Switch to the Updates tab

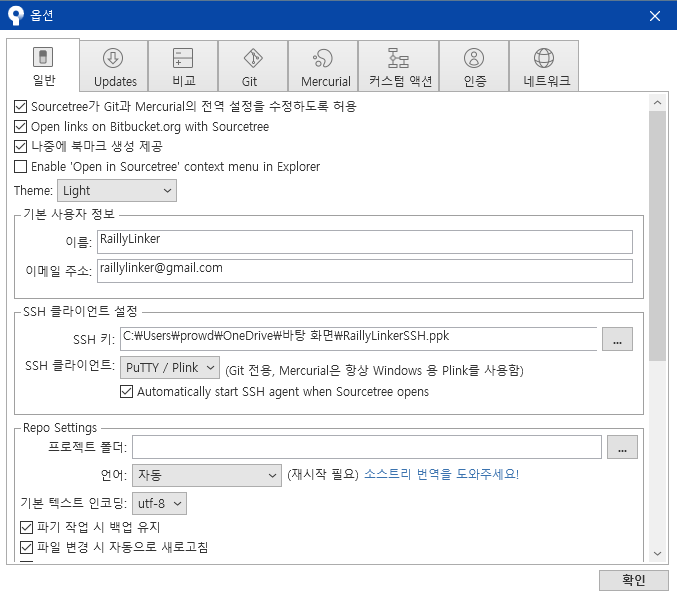pos(114,66)
